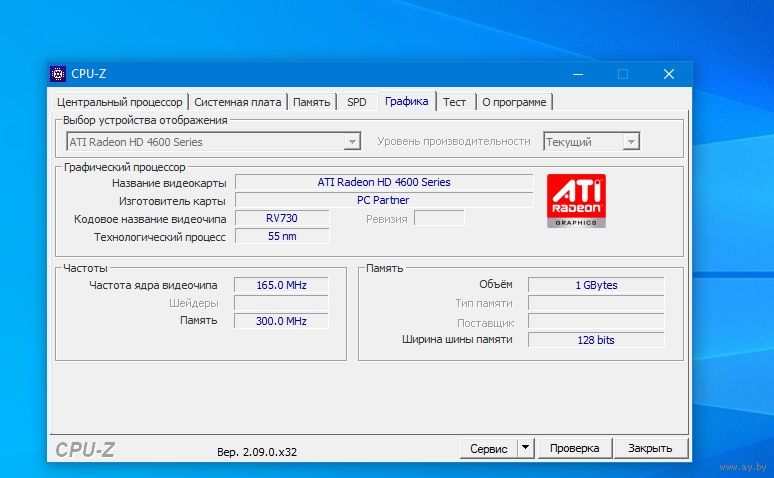The height and width of the screenshot is (478, 774).
Task: Click the Технологический процесс label
Action: click(x=160, y=237)
